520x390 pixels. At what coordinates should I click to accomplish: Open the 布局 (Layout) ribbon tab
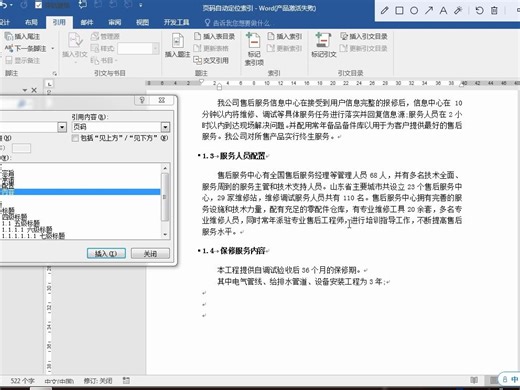31,22
